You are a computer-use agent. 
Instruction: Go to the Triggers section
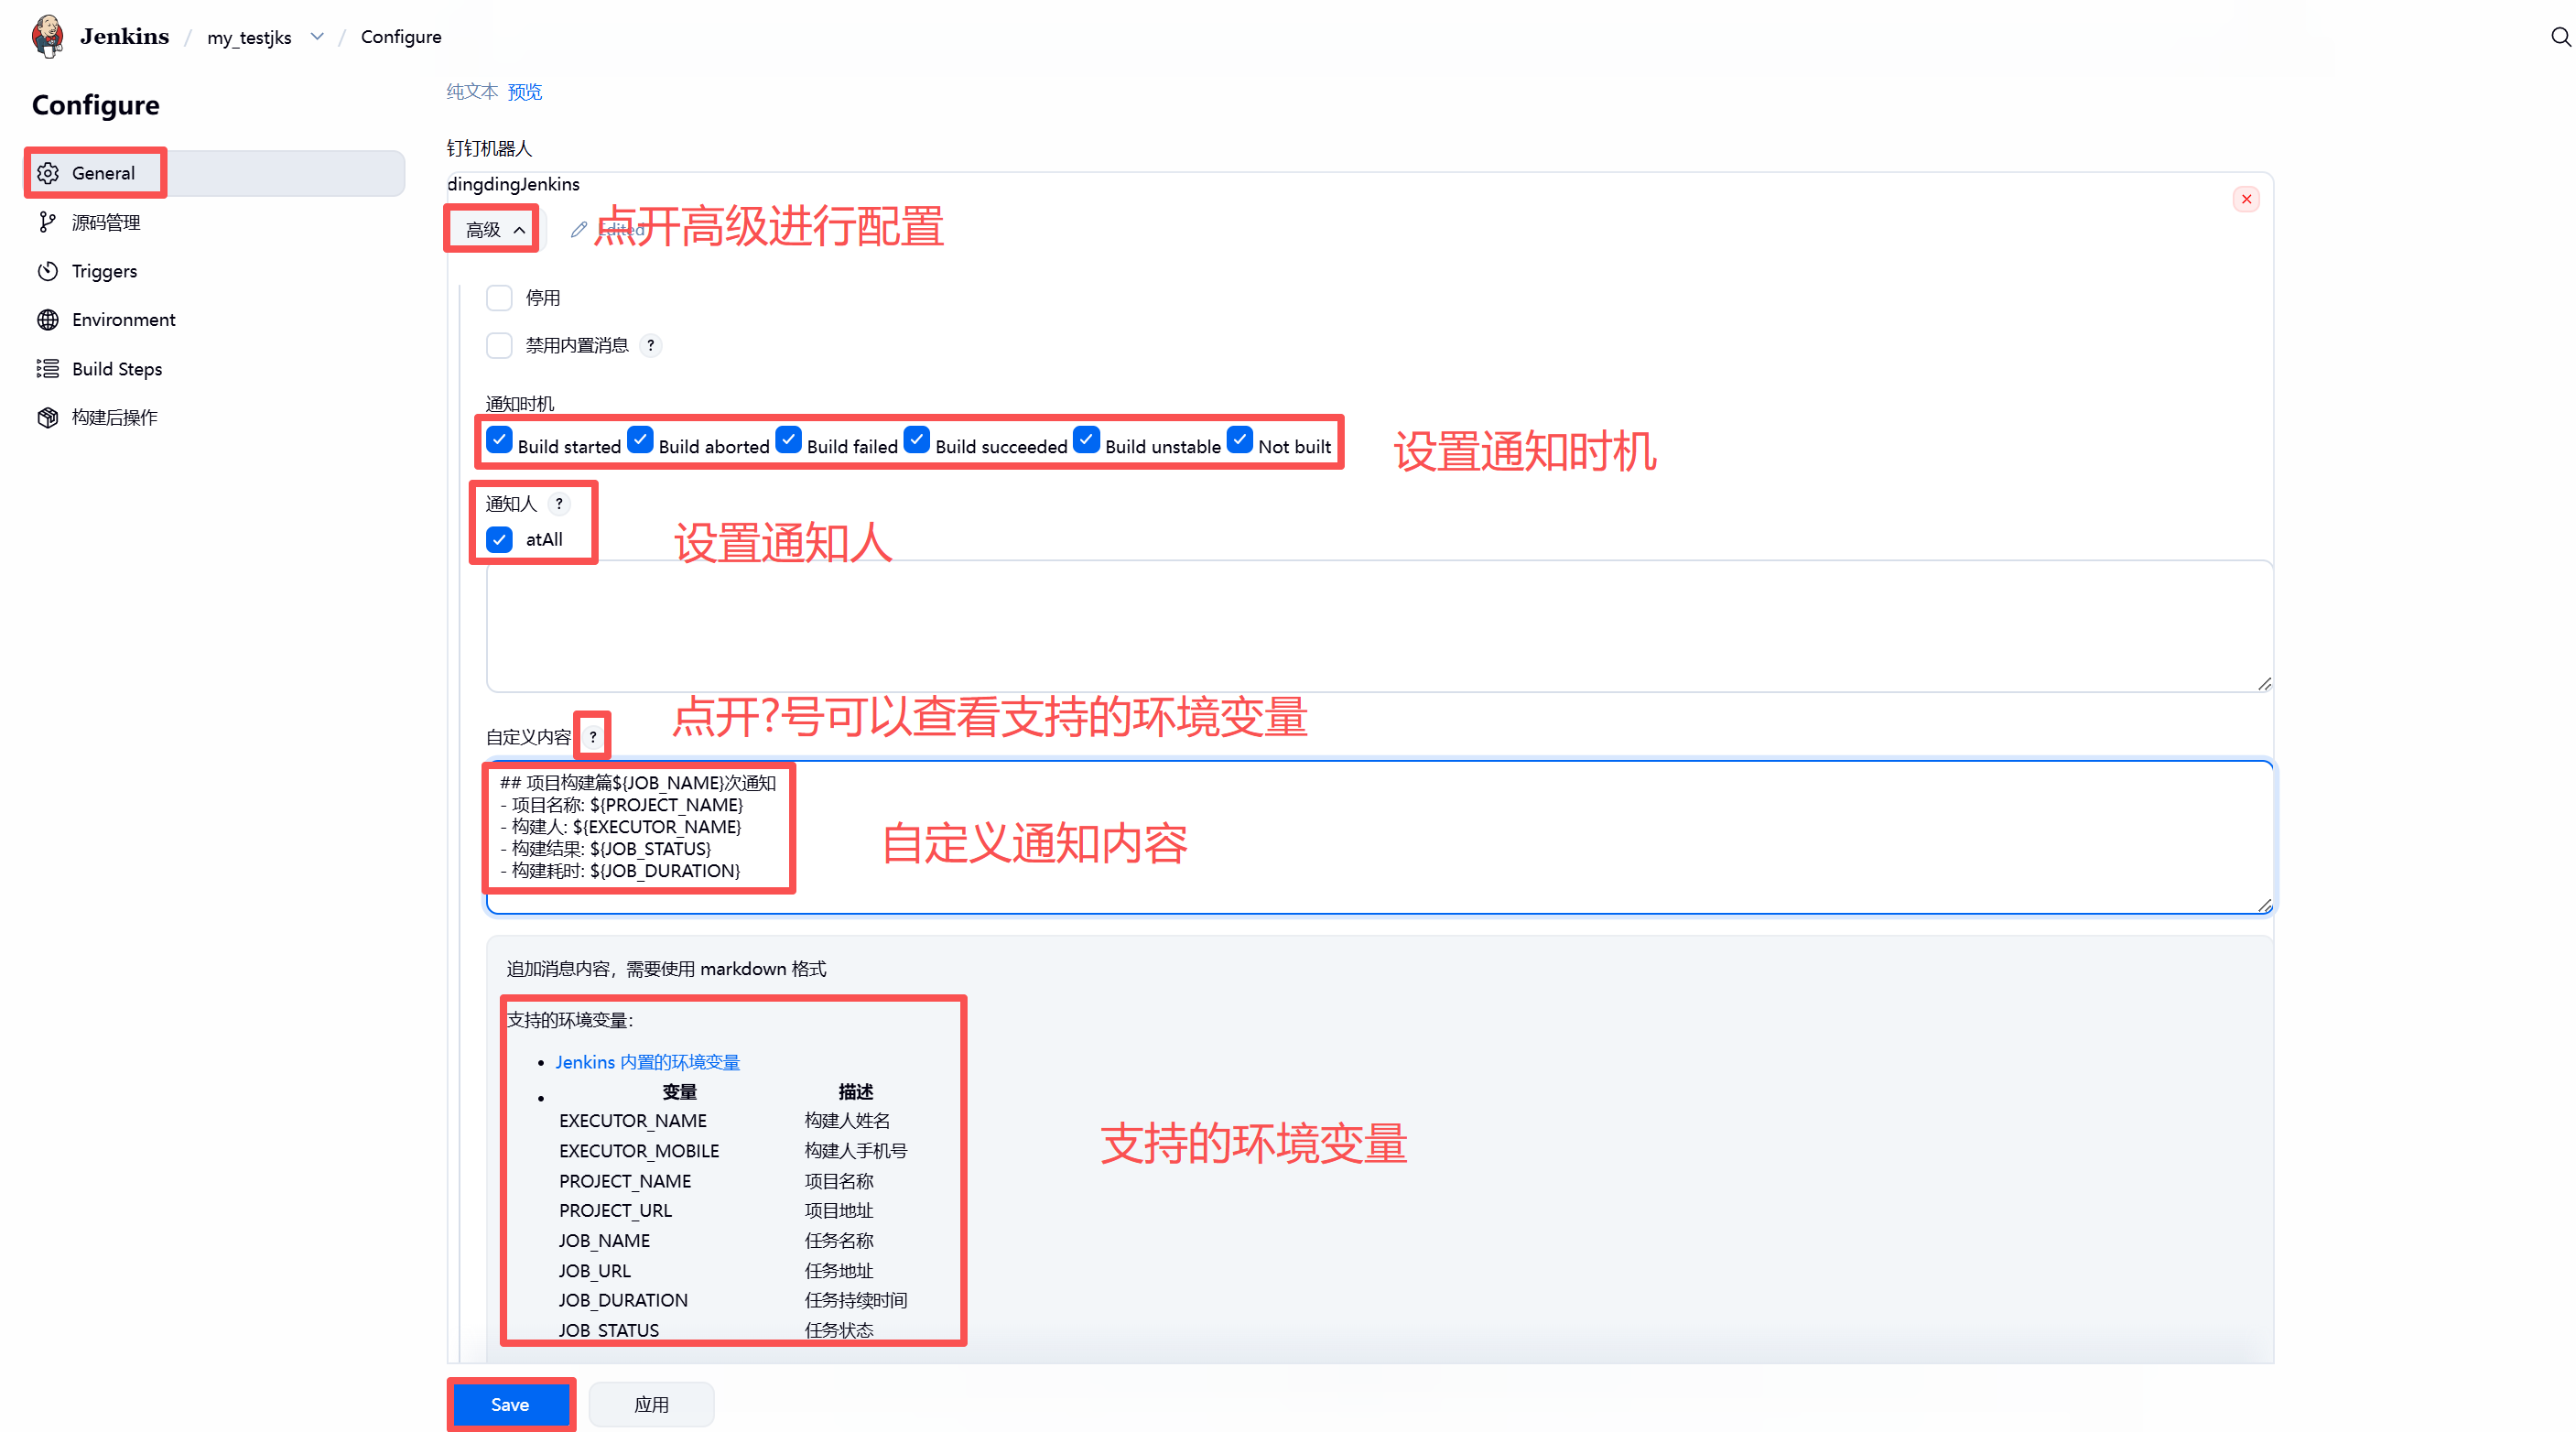(x=215, y=271)
